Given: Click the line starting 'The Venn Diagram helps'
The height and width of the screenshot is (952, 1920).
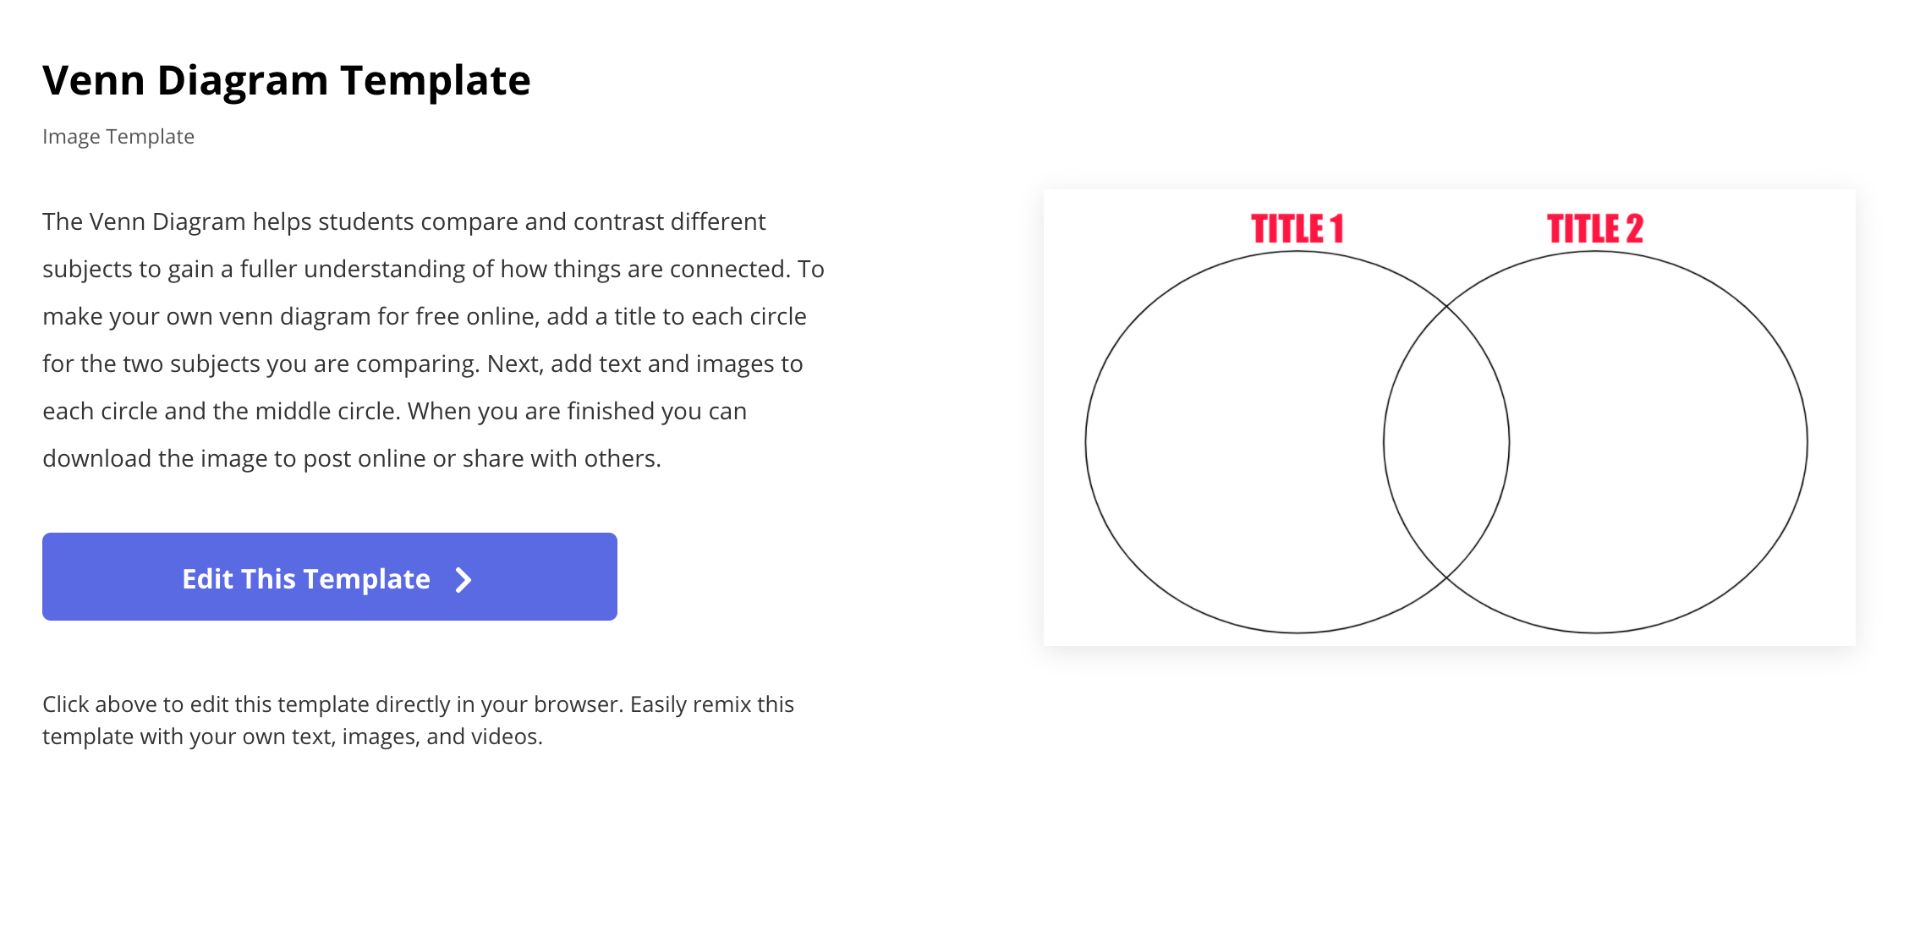Looking at the screenshot, I should pyautogui.click(x=403, y=222).
